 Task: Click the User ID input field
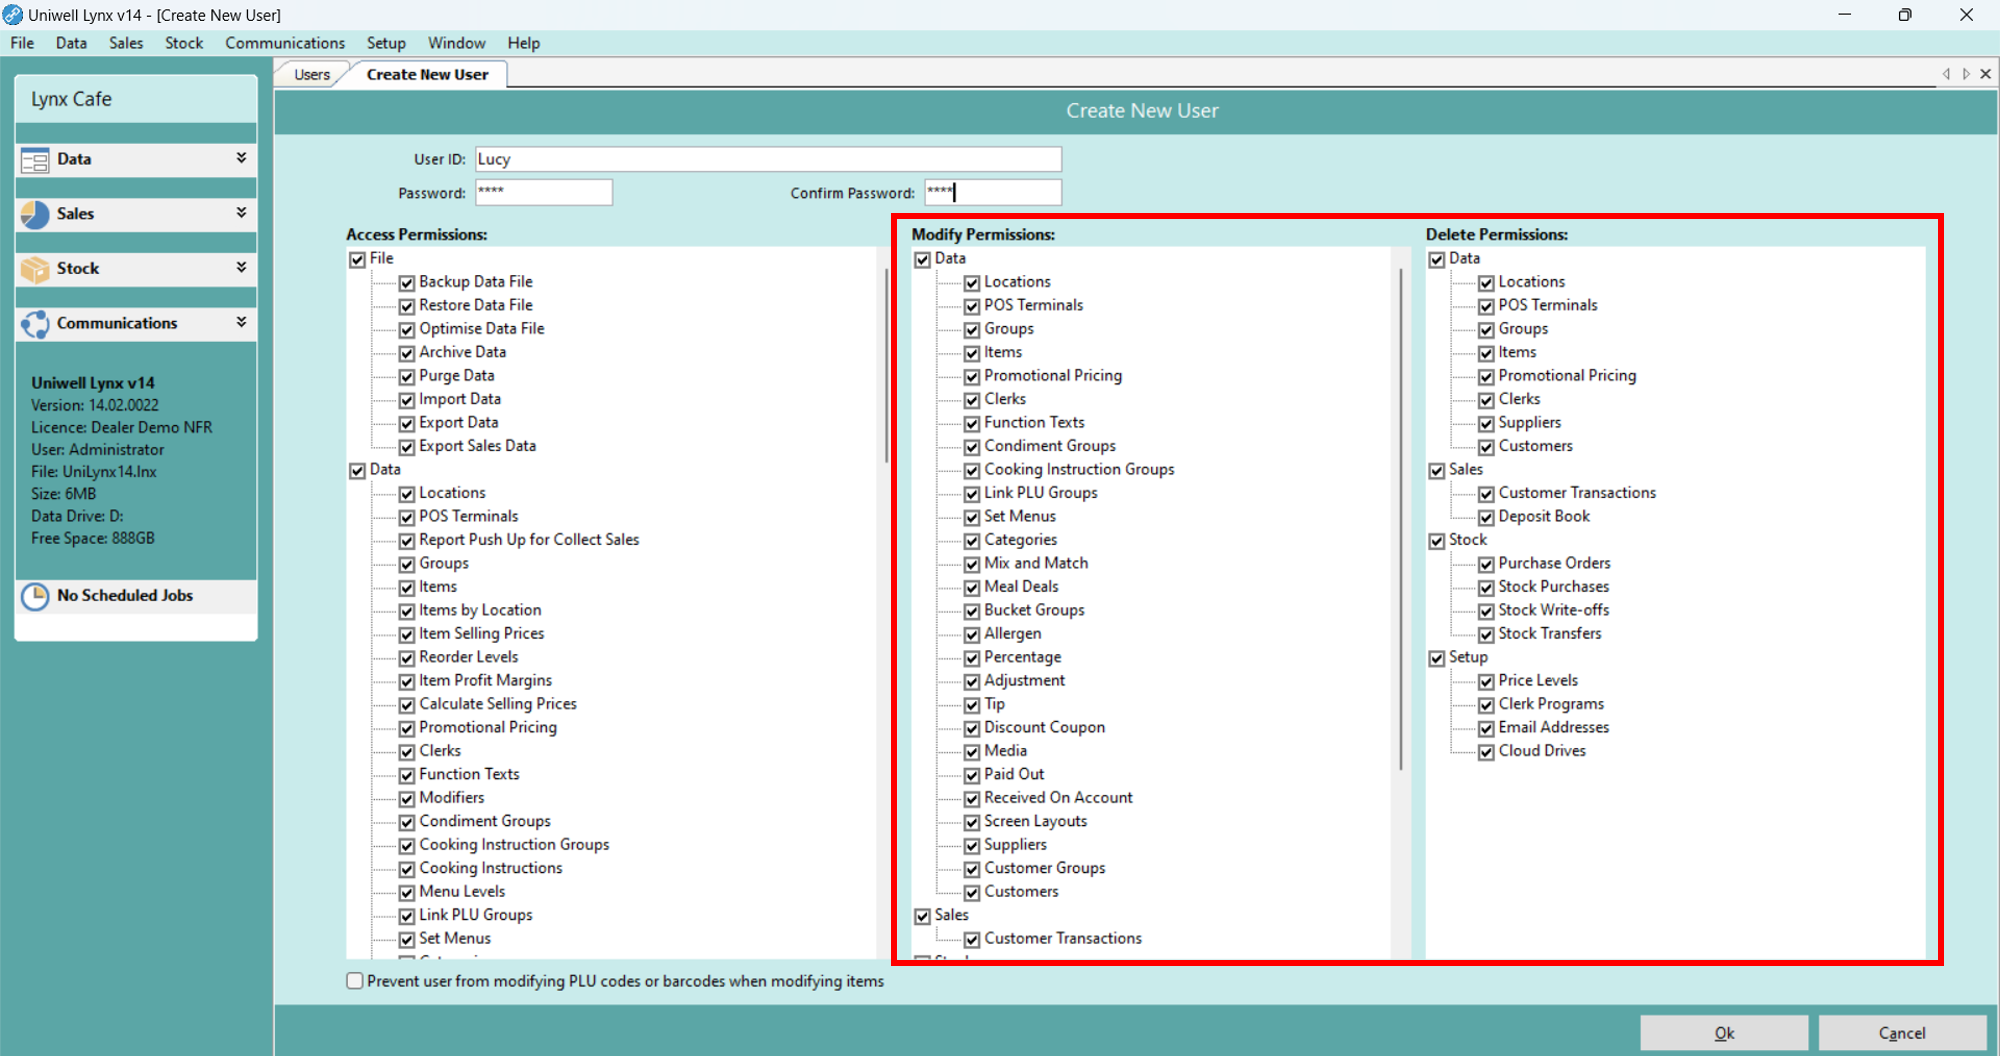pyautogui.click(x=768, y=159)
